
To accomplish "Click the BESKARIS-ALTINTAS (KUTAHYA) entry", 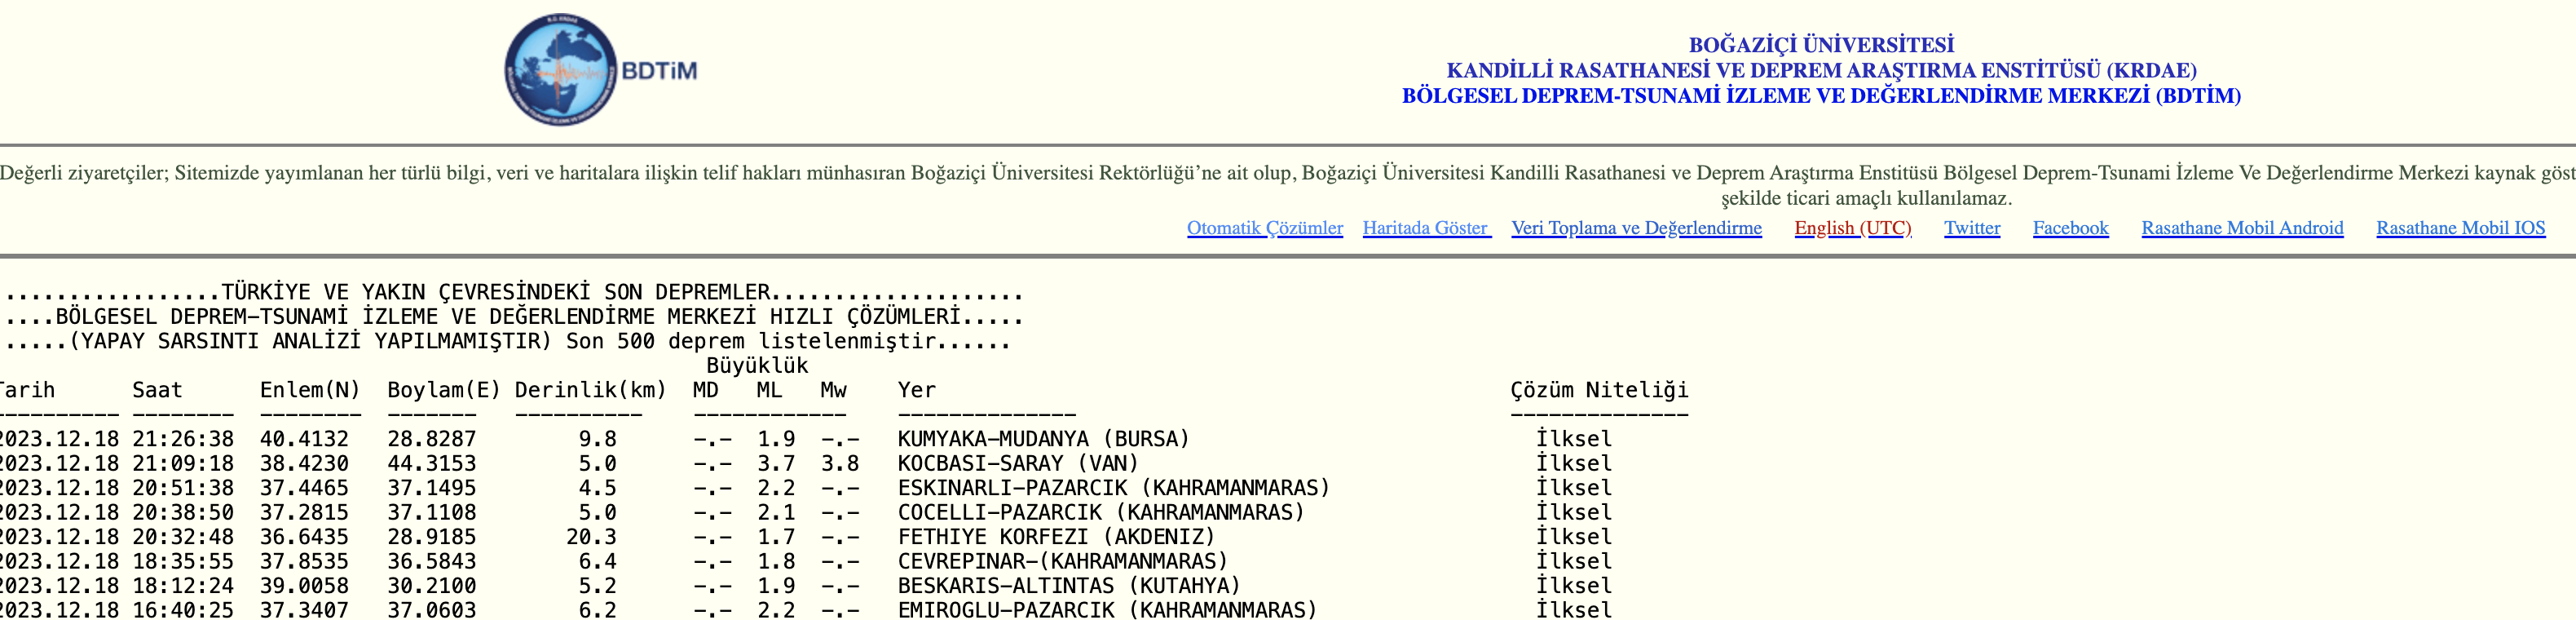I will (x=1068, y=586).
